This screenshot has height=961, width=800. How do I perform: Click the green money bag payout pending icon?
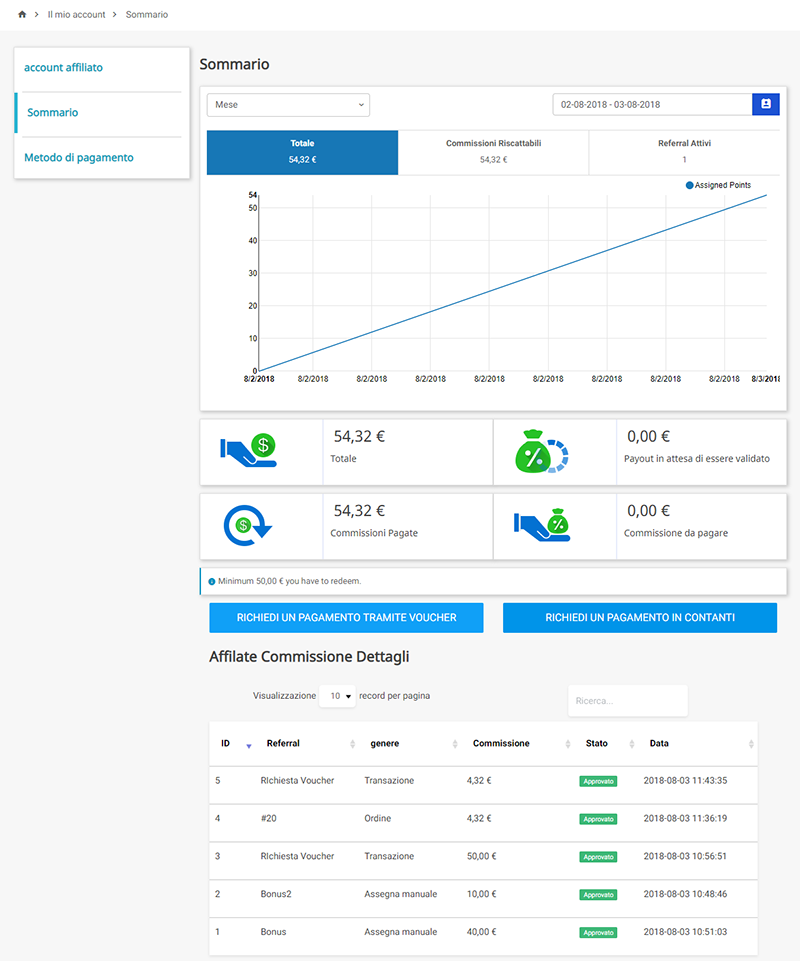[542, 452]
